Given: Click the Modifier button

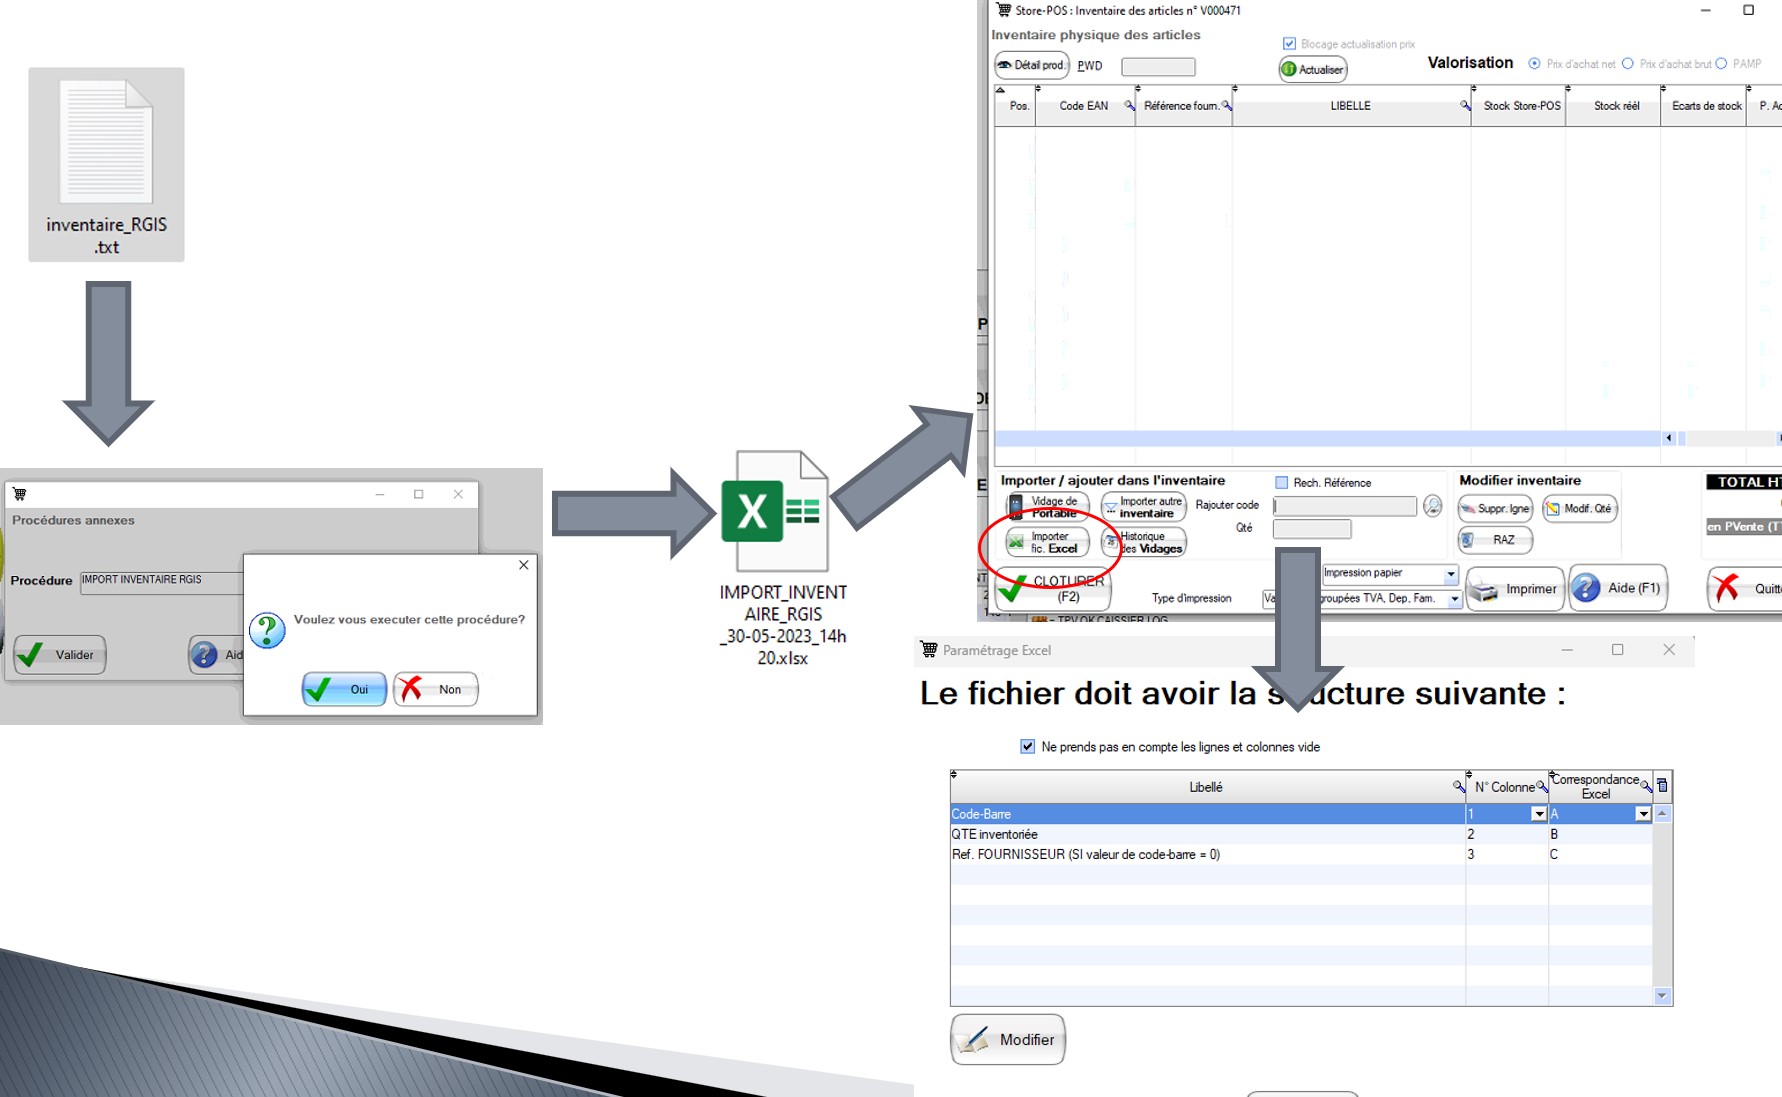Looking at the screenshot, I should pos(1008,1040).
